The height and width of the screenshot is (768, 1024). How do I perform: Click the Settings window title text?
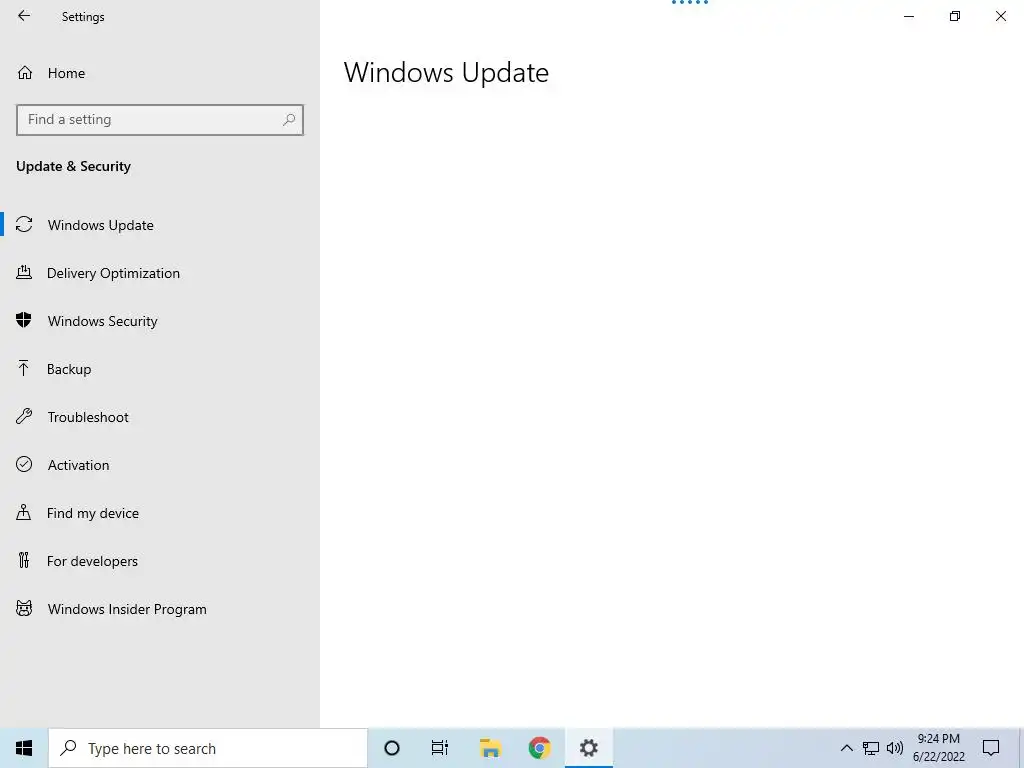pyautogui.click(x=83, y=17)
